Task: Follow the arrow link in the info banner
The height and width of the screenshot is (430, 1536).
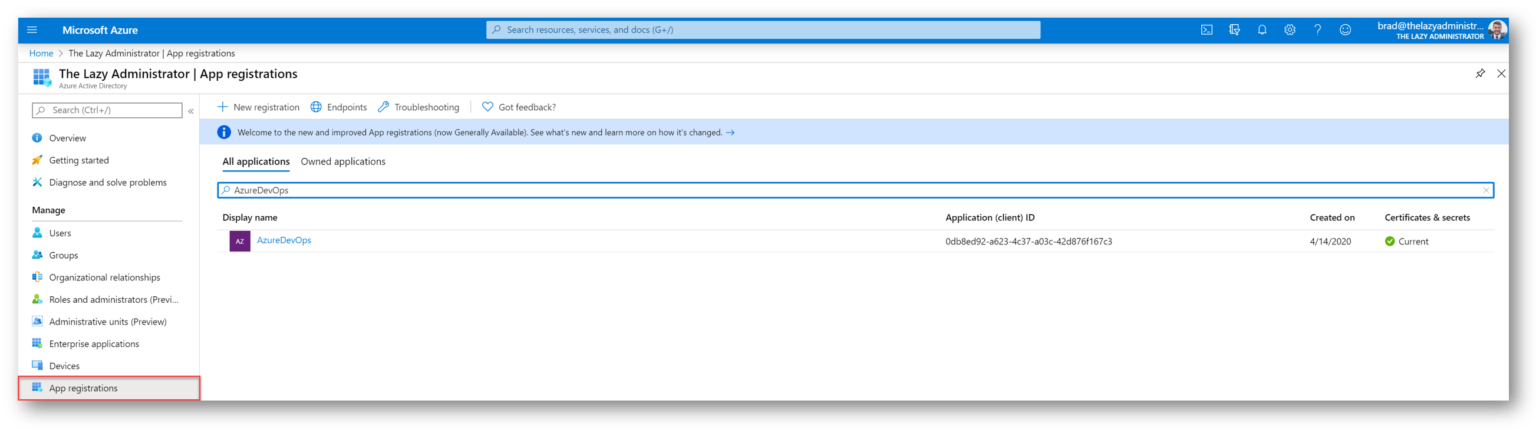Action: [x=730, y=132]
